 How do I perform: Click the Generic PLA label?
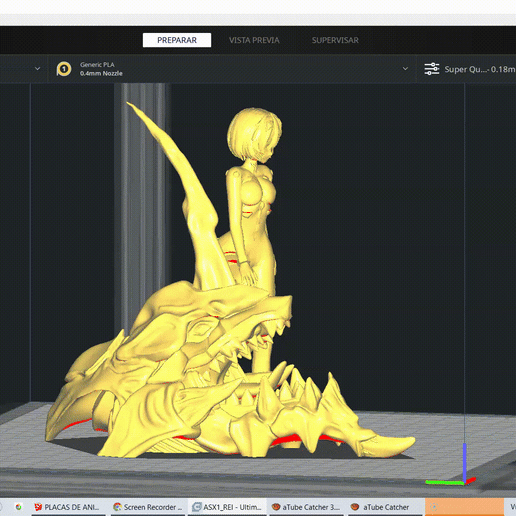point(97,65)
